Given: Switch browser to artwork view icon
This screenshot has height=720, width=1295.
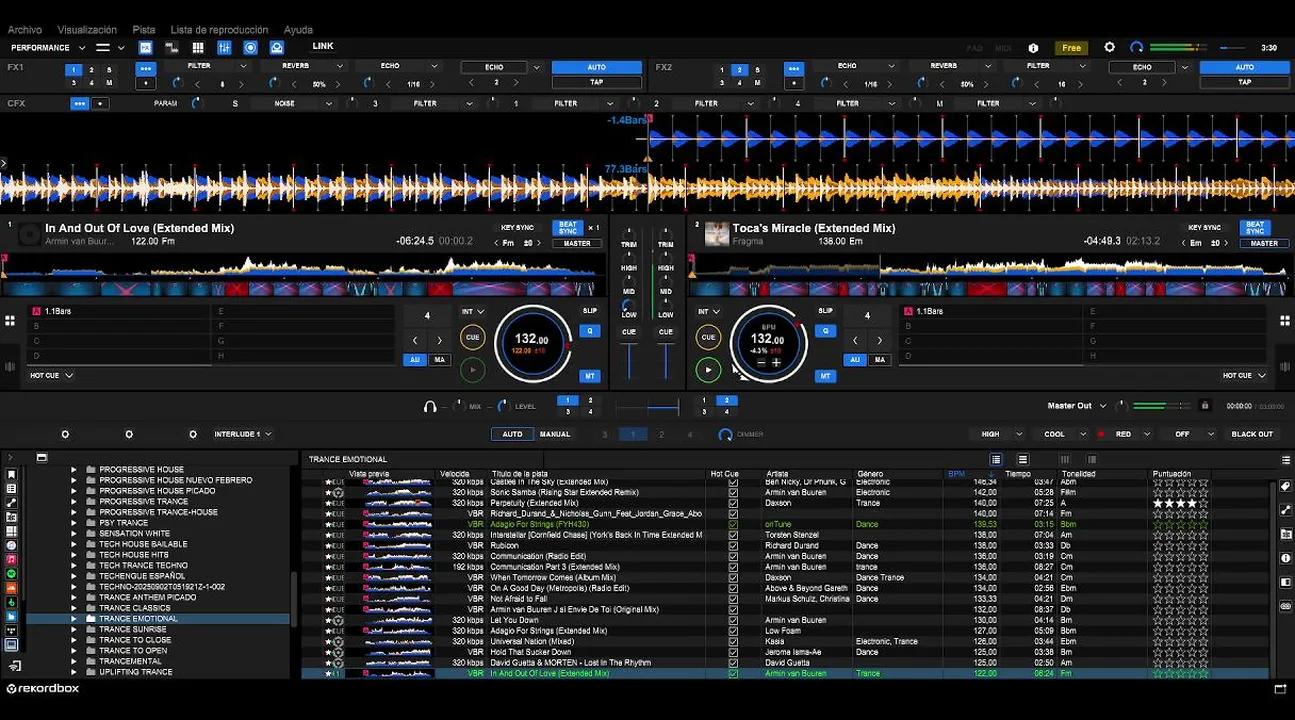Looking at the screenshot, I should pos(996,459).
